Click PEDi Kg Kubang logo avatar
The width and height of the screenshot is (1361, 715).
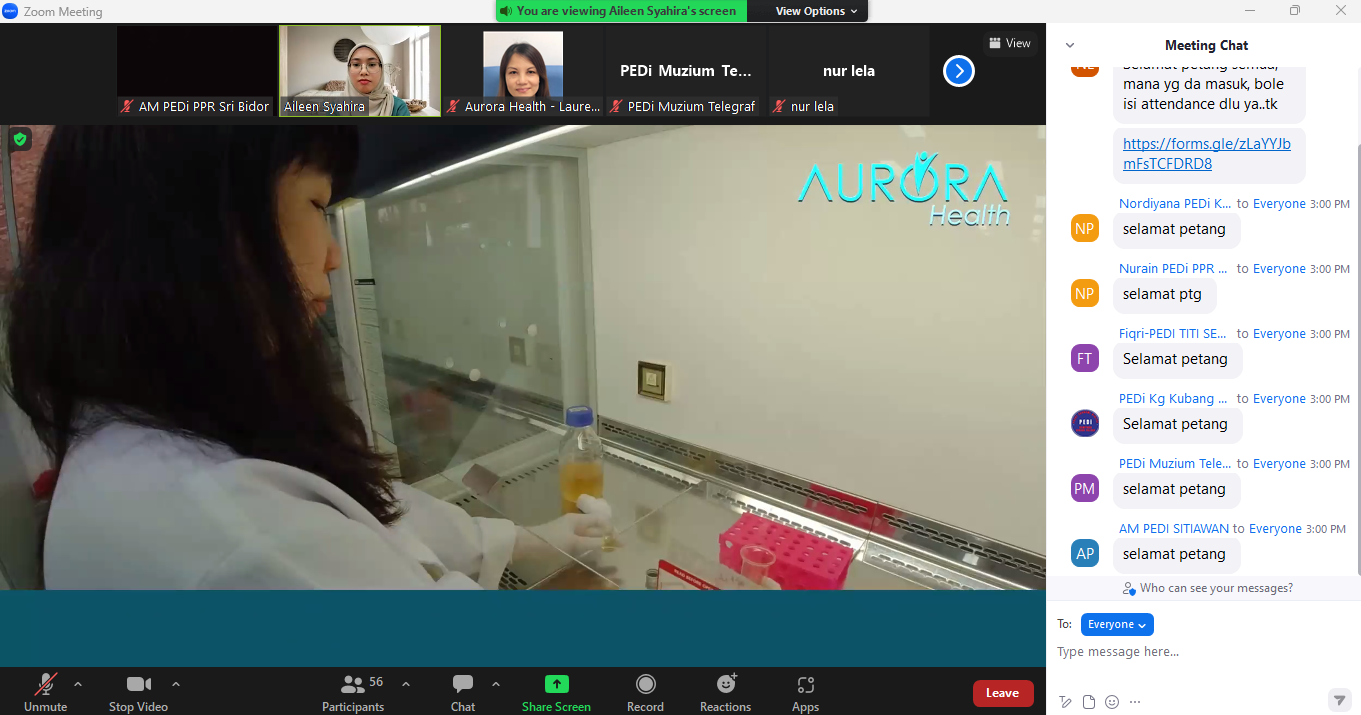coord(1084,423)
